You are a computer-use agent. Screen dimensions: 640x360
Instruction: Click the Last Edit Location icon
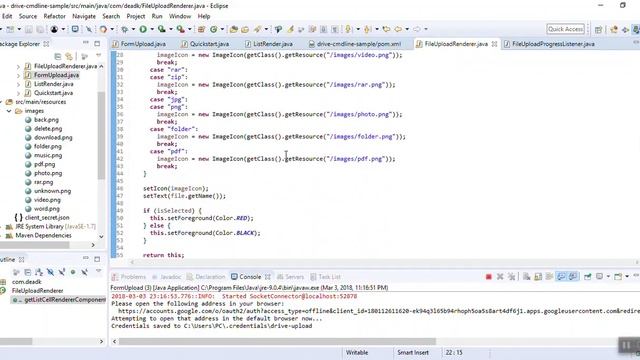[386, 29]
